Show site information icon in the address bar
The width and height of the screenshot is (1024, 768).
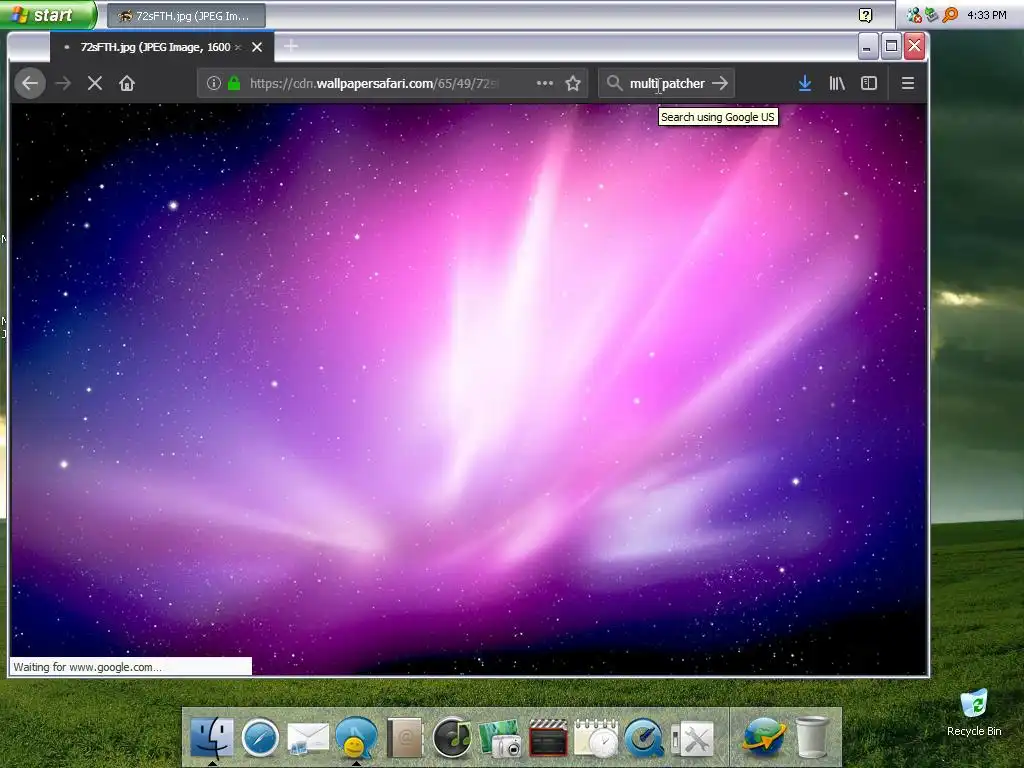[214, 83]
